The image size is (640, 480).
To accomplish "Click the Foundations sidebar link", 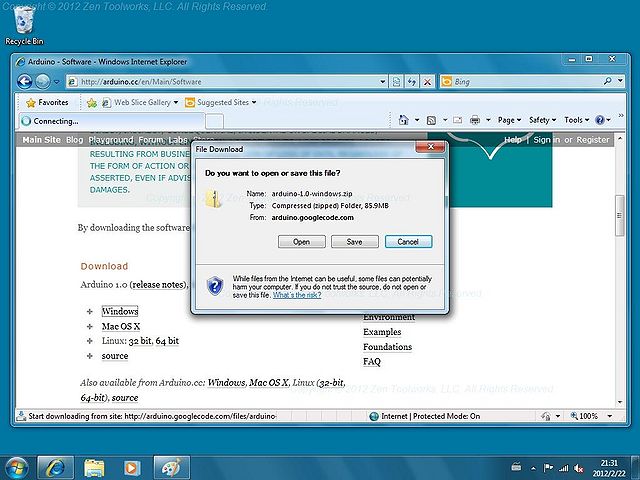I will (387, 347).
